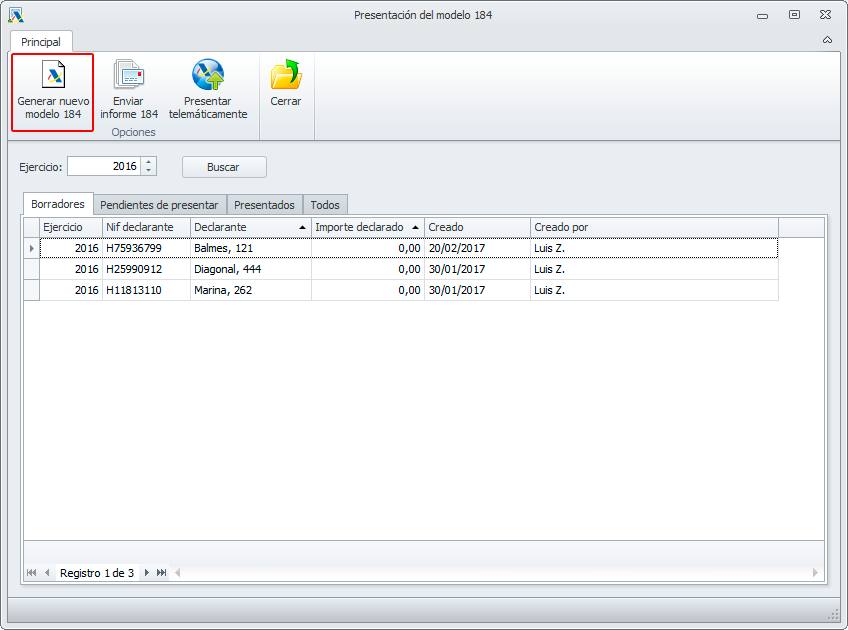
Task: Show the Todos tab
Action: pyautogui.click(x=325, y=204)
